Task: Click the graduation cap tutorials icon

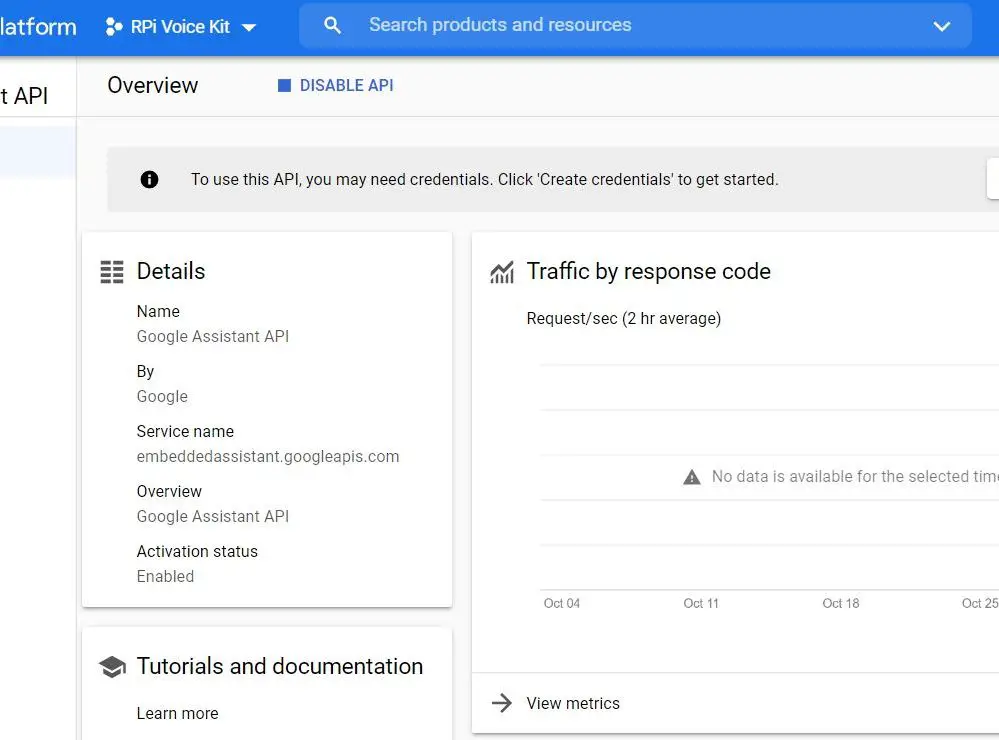Action: (x=112, y=667)
